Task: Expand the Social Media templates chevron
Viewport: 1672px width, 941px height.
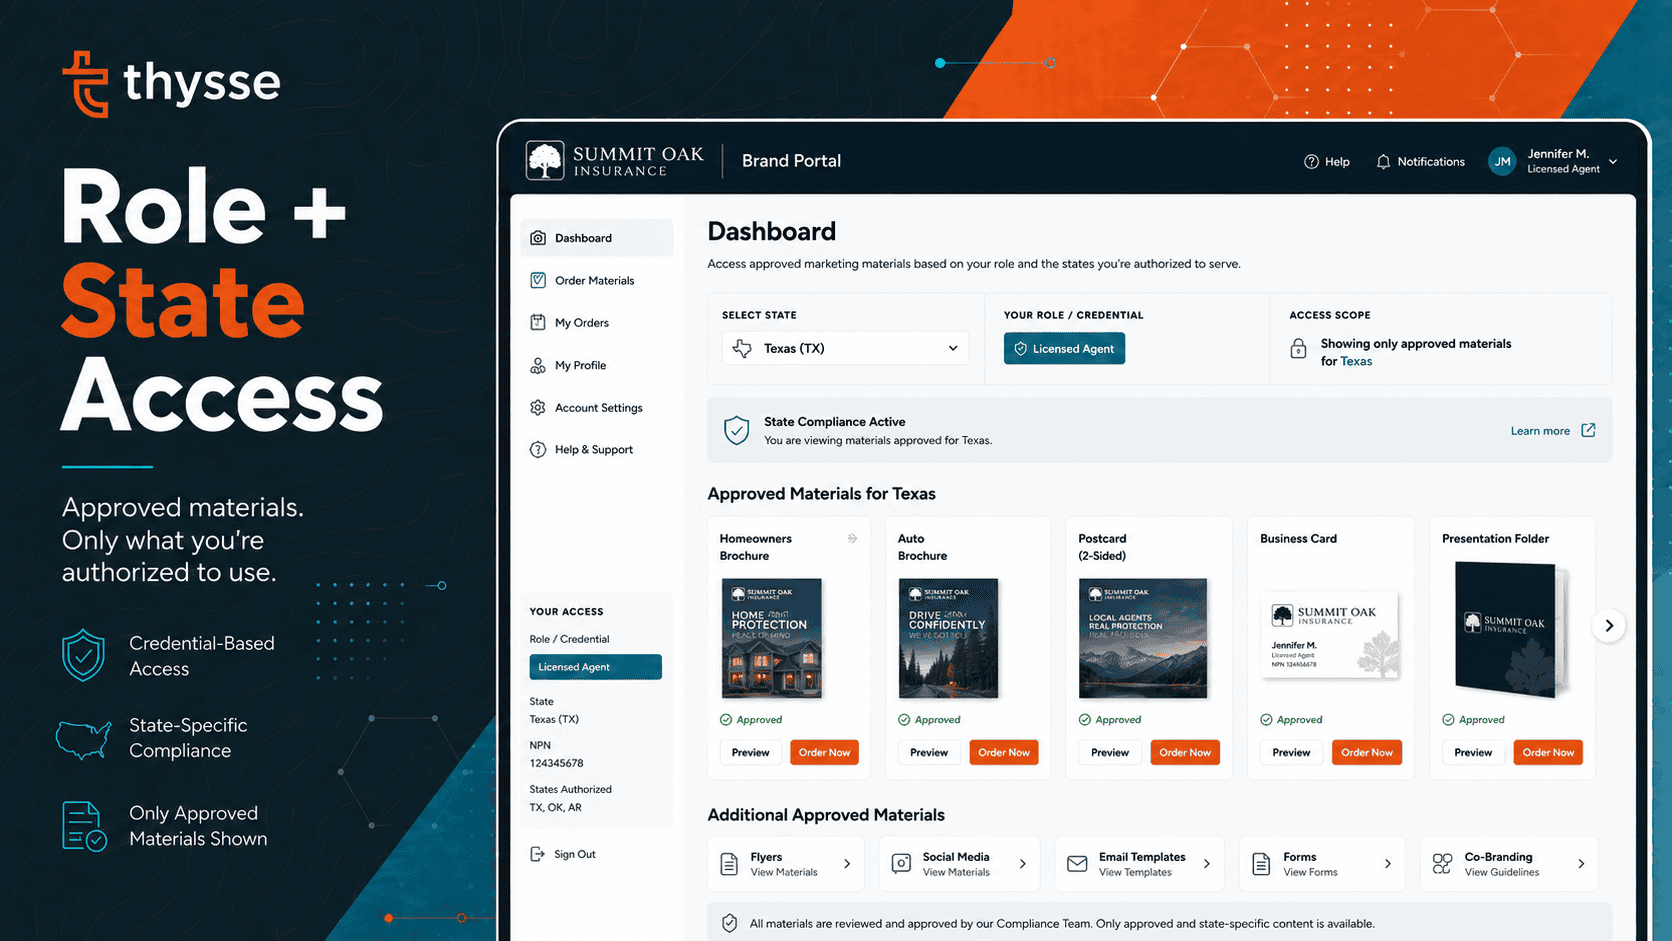Action: pos(1022,864)
